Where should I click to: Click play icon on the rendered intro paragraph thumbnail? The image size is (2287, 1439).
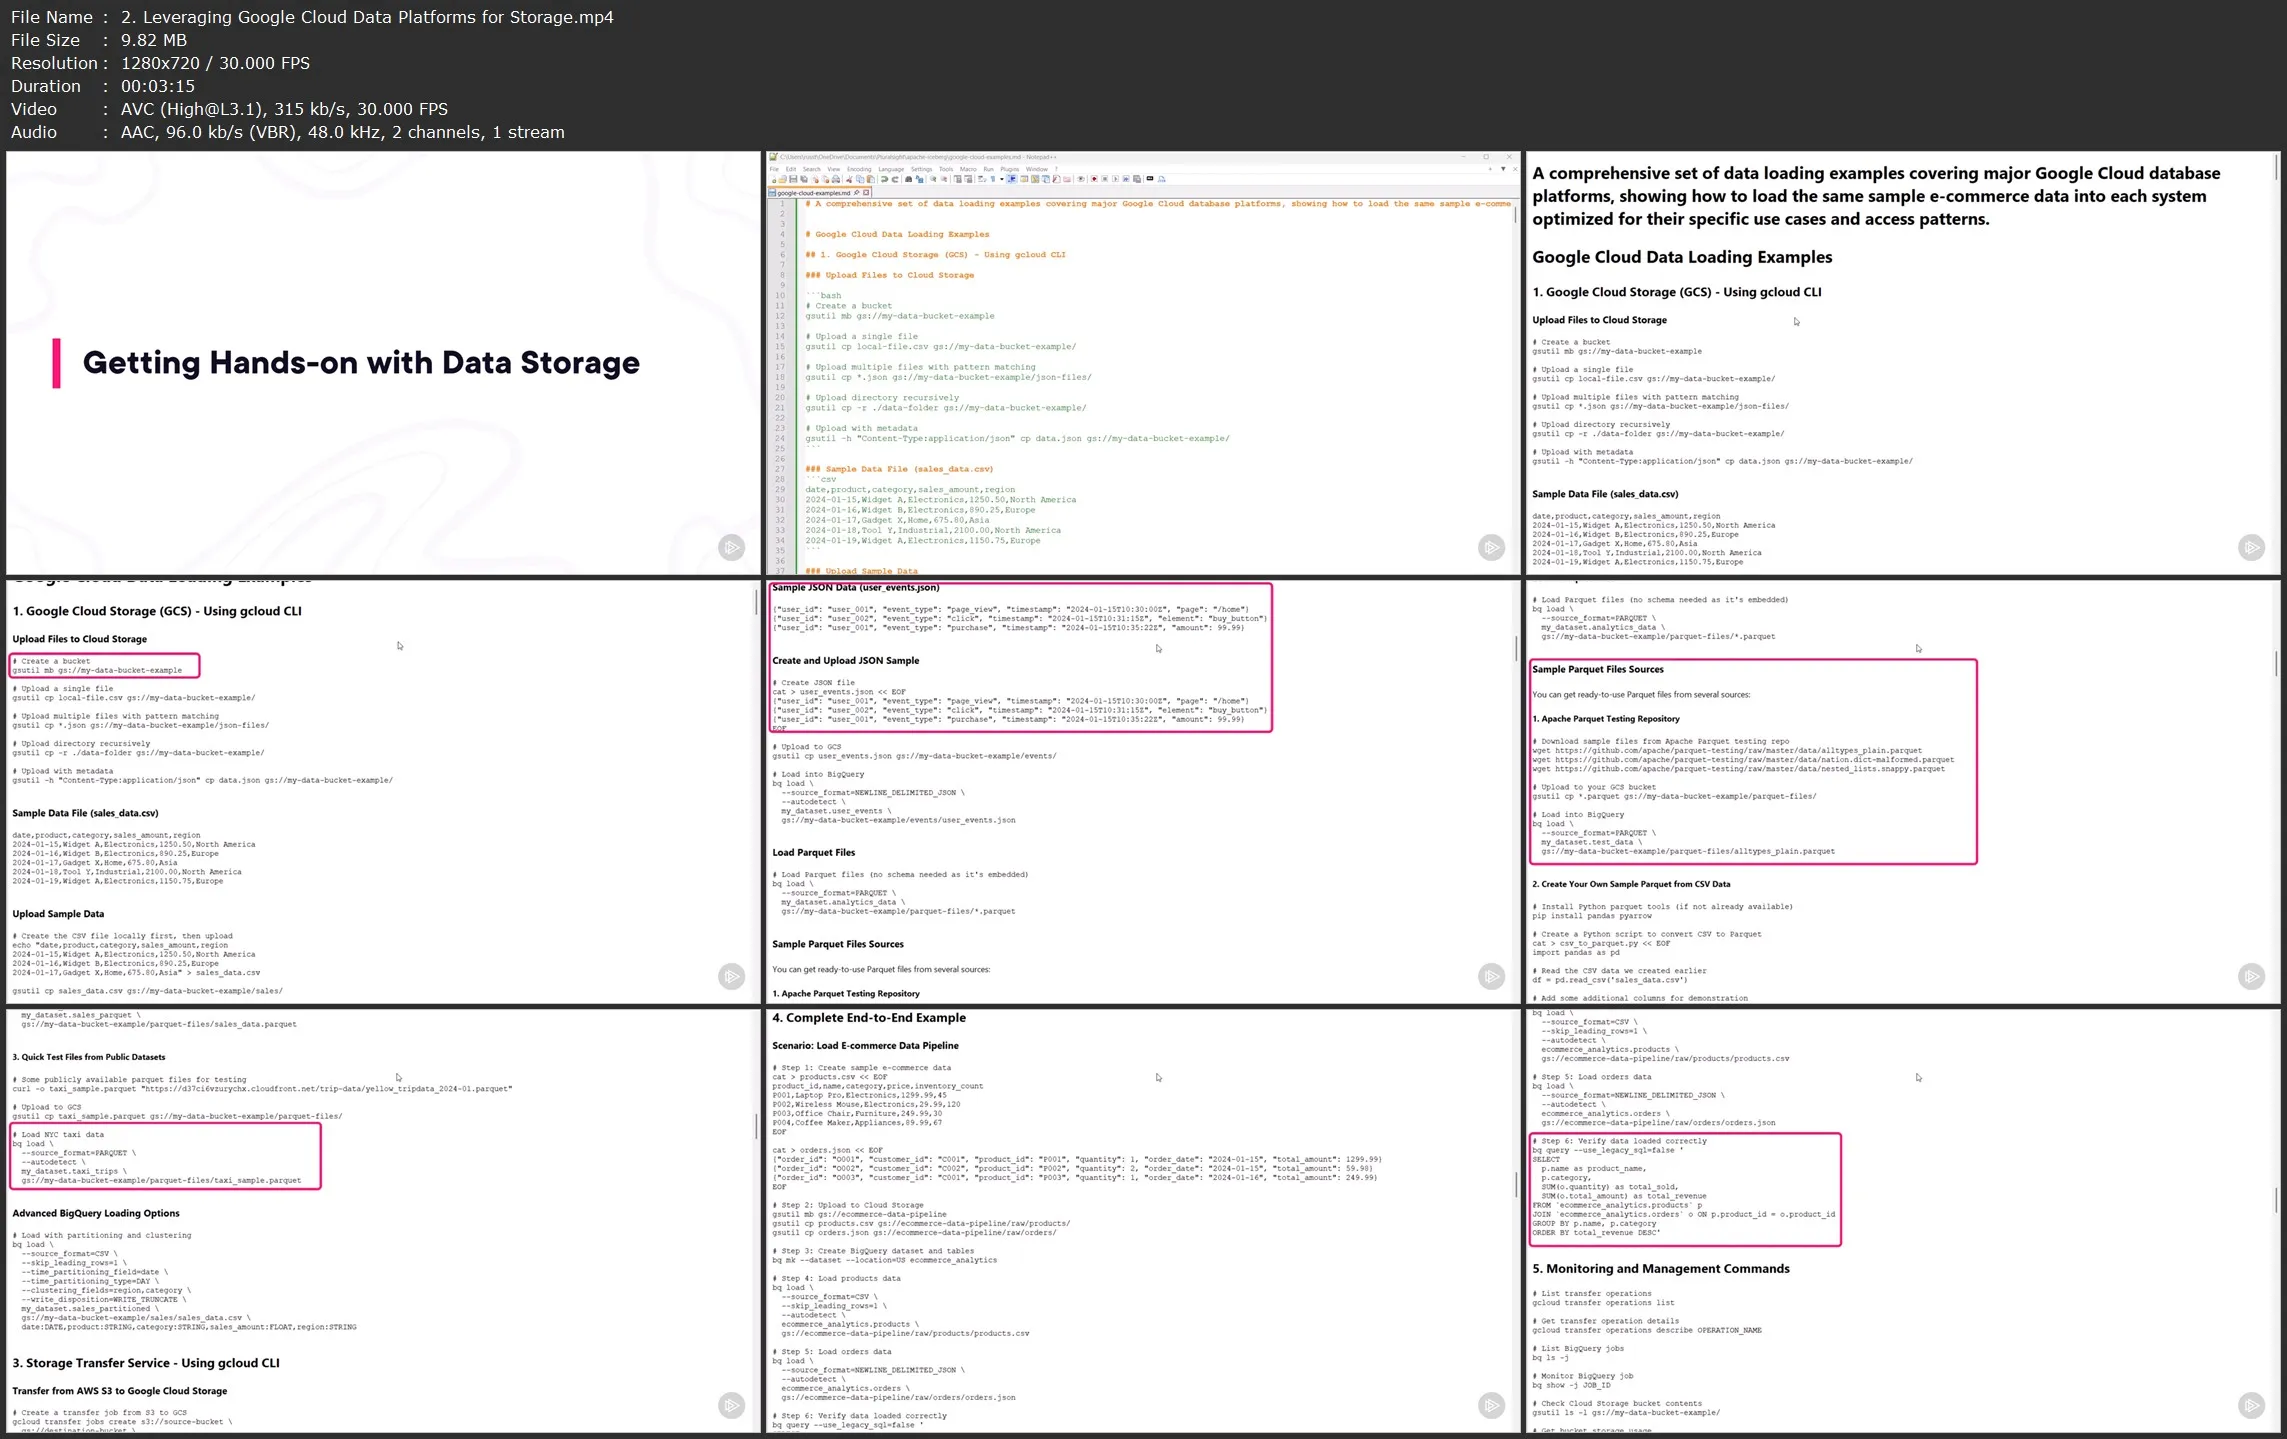(2251, 547)
